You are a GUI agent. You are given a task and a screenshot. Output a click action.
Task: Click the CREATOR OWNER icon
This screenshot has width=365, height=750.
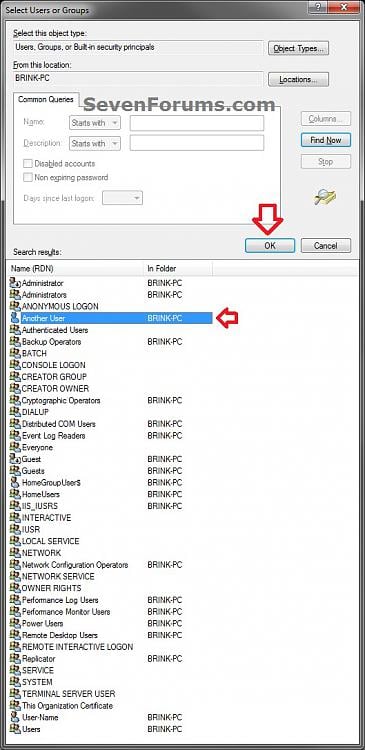click(15, 388)
